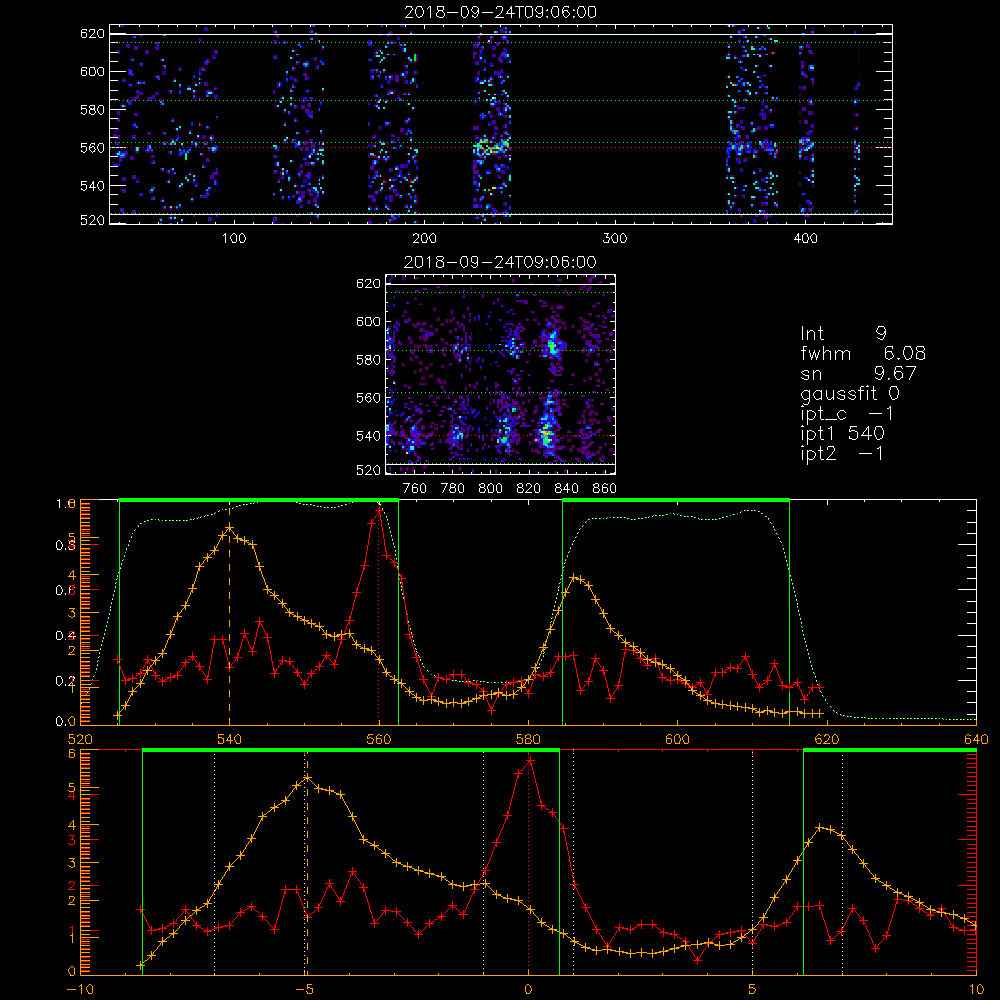
Task: Click the orange peak at 540 in profile plot
Action: click(x=230, y=528)
